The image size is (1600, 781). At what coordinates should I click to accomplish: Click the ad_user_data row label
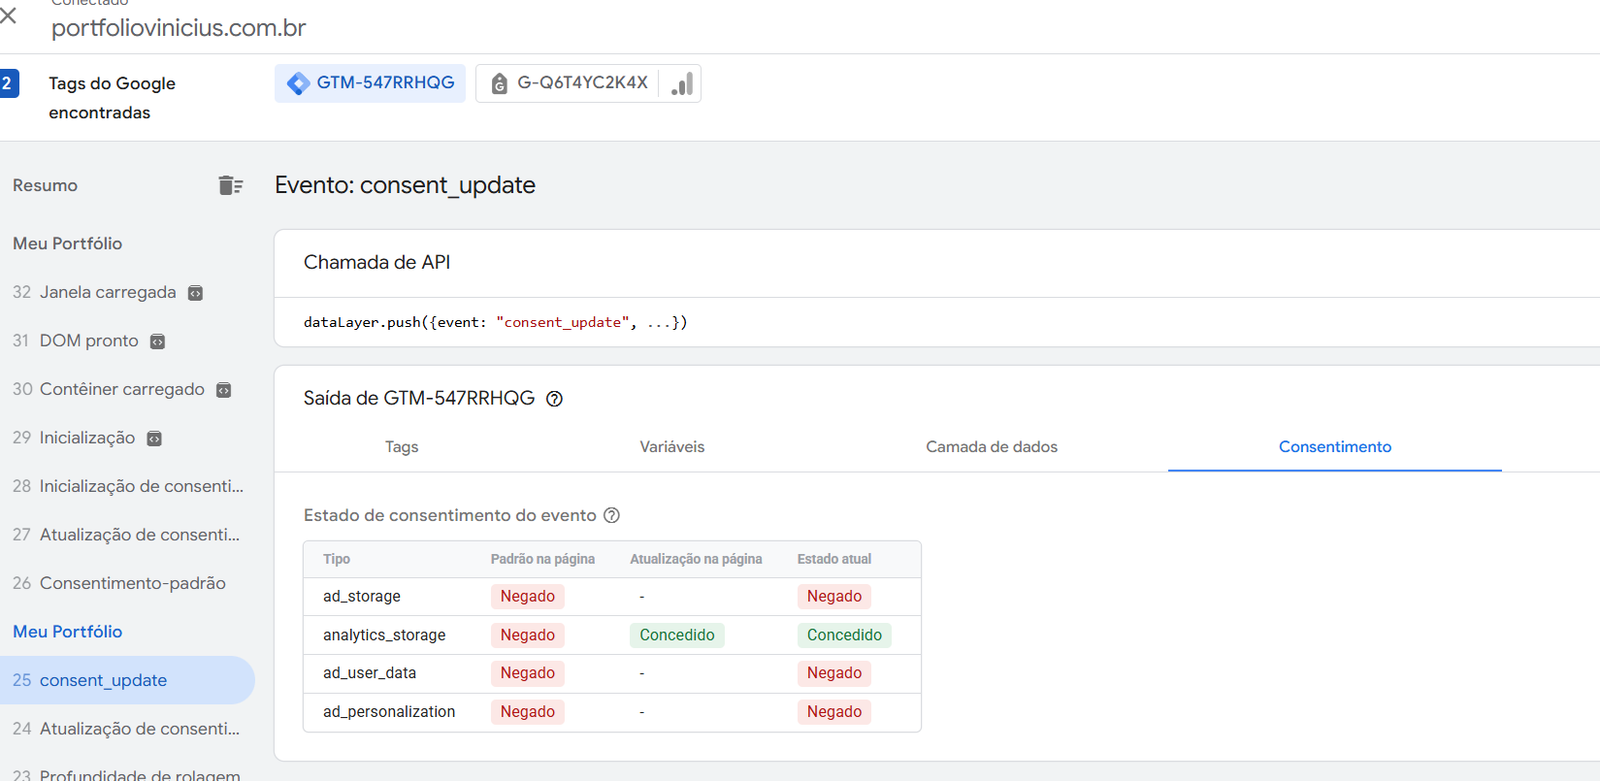click(369, 673)
